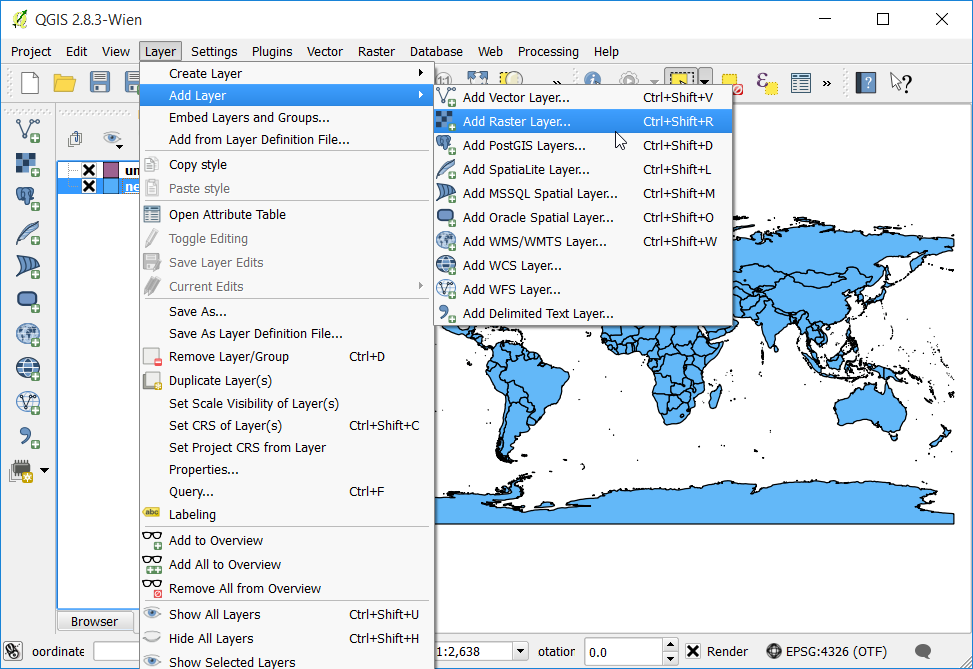Open the log messages speech-bubble icon
The height and width of the screenshot is (669, 973).
tap(923, 651)
